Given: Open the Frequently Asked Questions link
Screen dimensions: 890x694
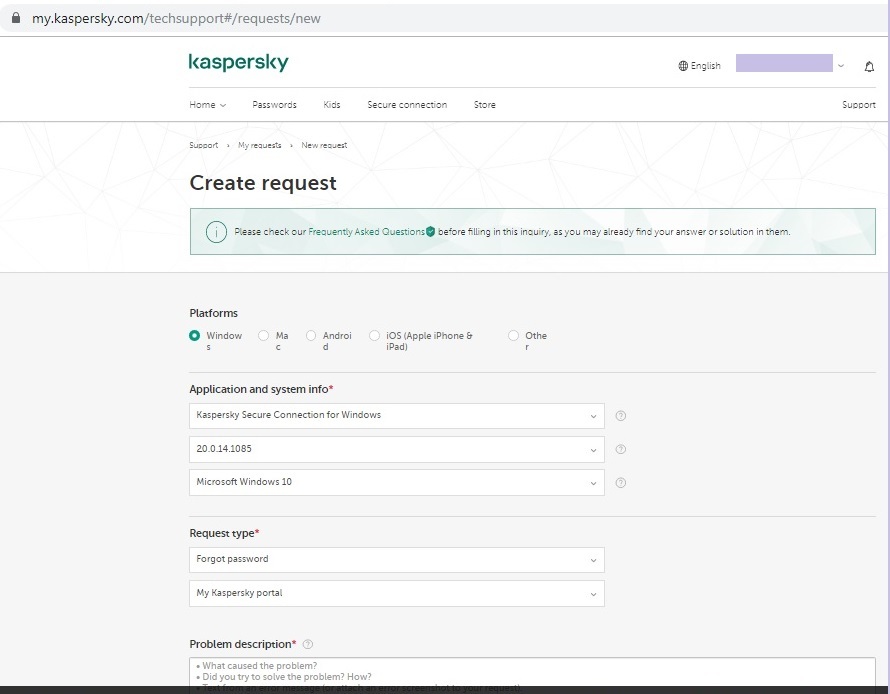Looking at the screenshot, I should (x=367, y=232).
